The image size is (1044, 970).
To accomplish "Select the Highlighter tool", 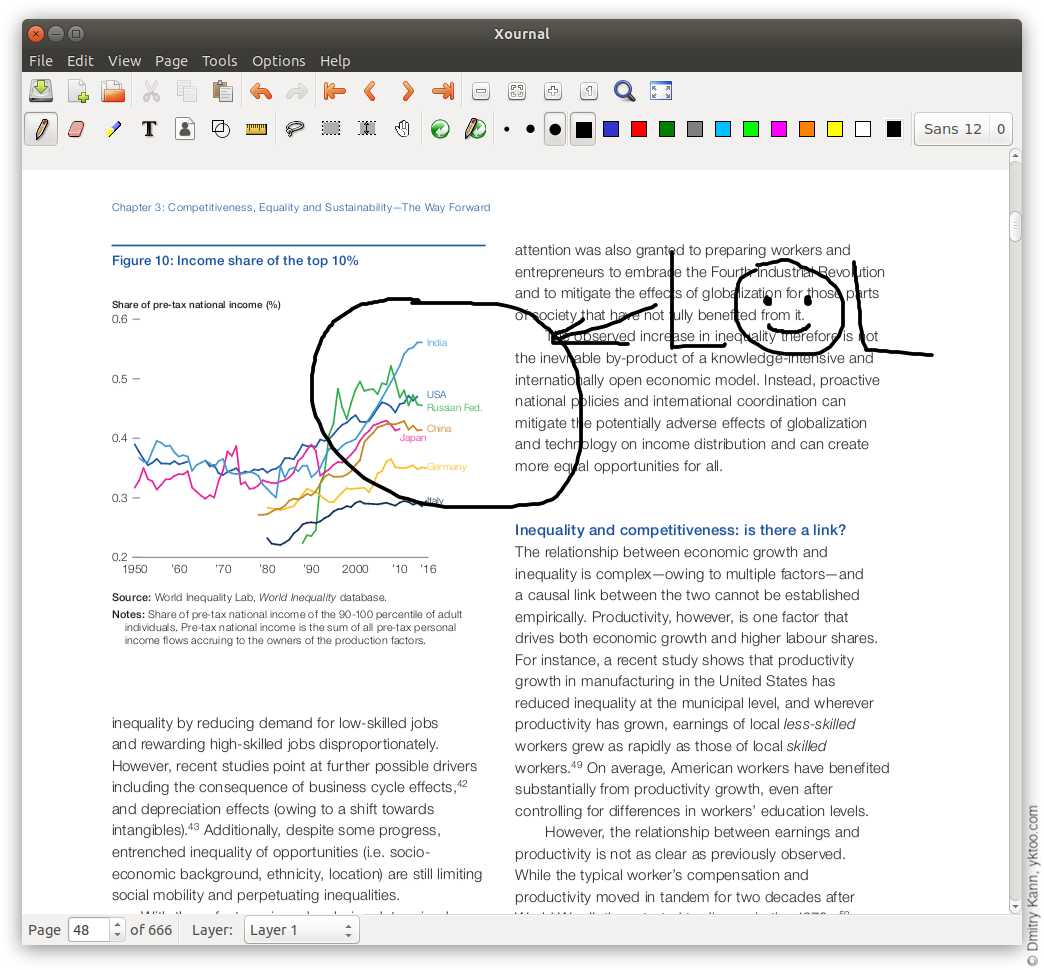I will click(x=113, y=129).
